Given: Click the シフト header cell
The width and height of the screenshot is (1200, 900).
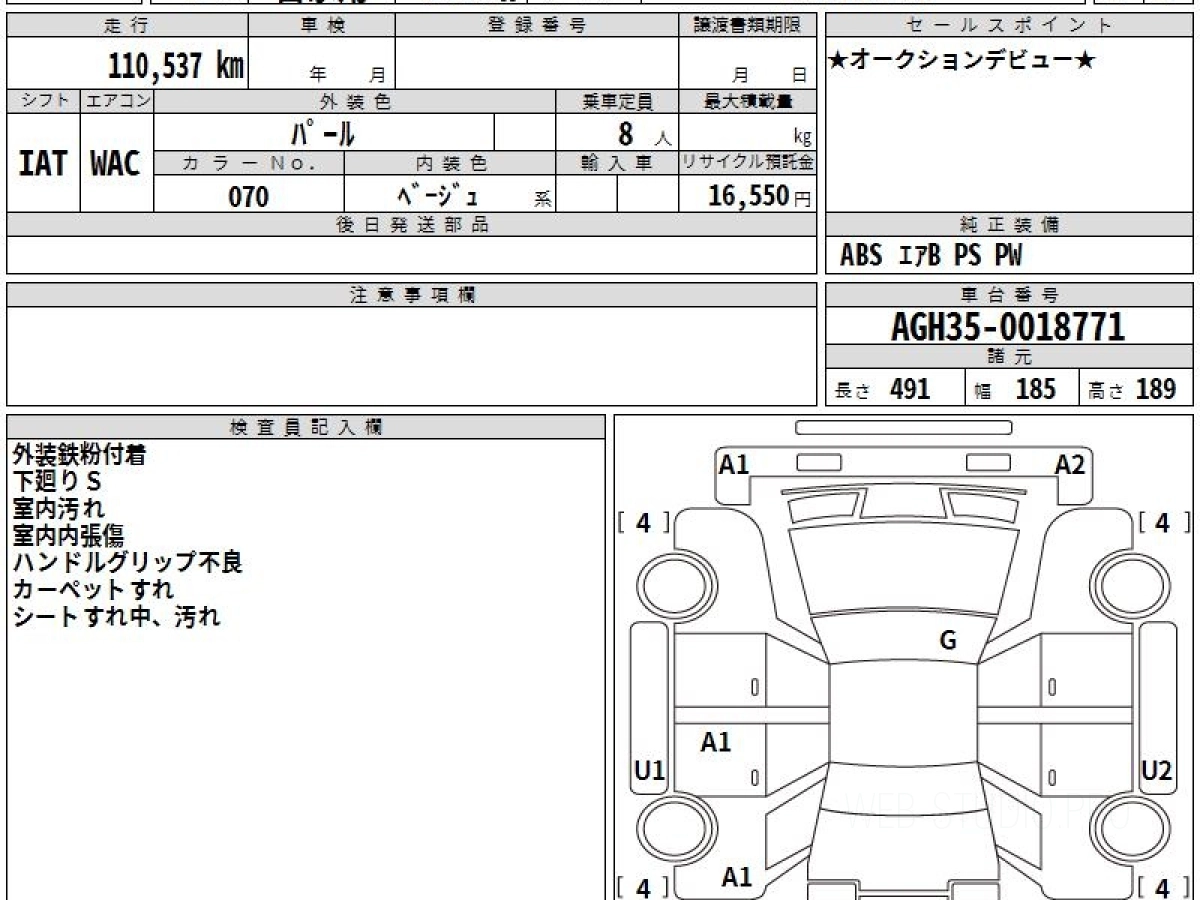Looking at the screenshot, I should point(43,101).
